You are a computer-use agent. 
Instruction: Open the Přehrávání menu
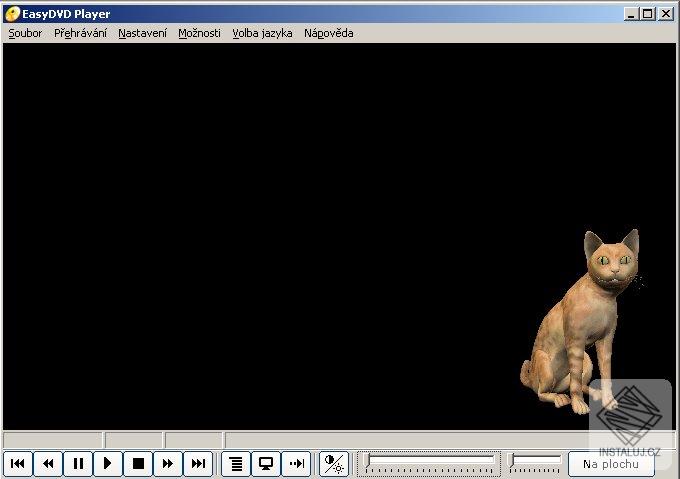pos(80,33)
